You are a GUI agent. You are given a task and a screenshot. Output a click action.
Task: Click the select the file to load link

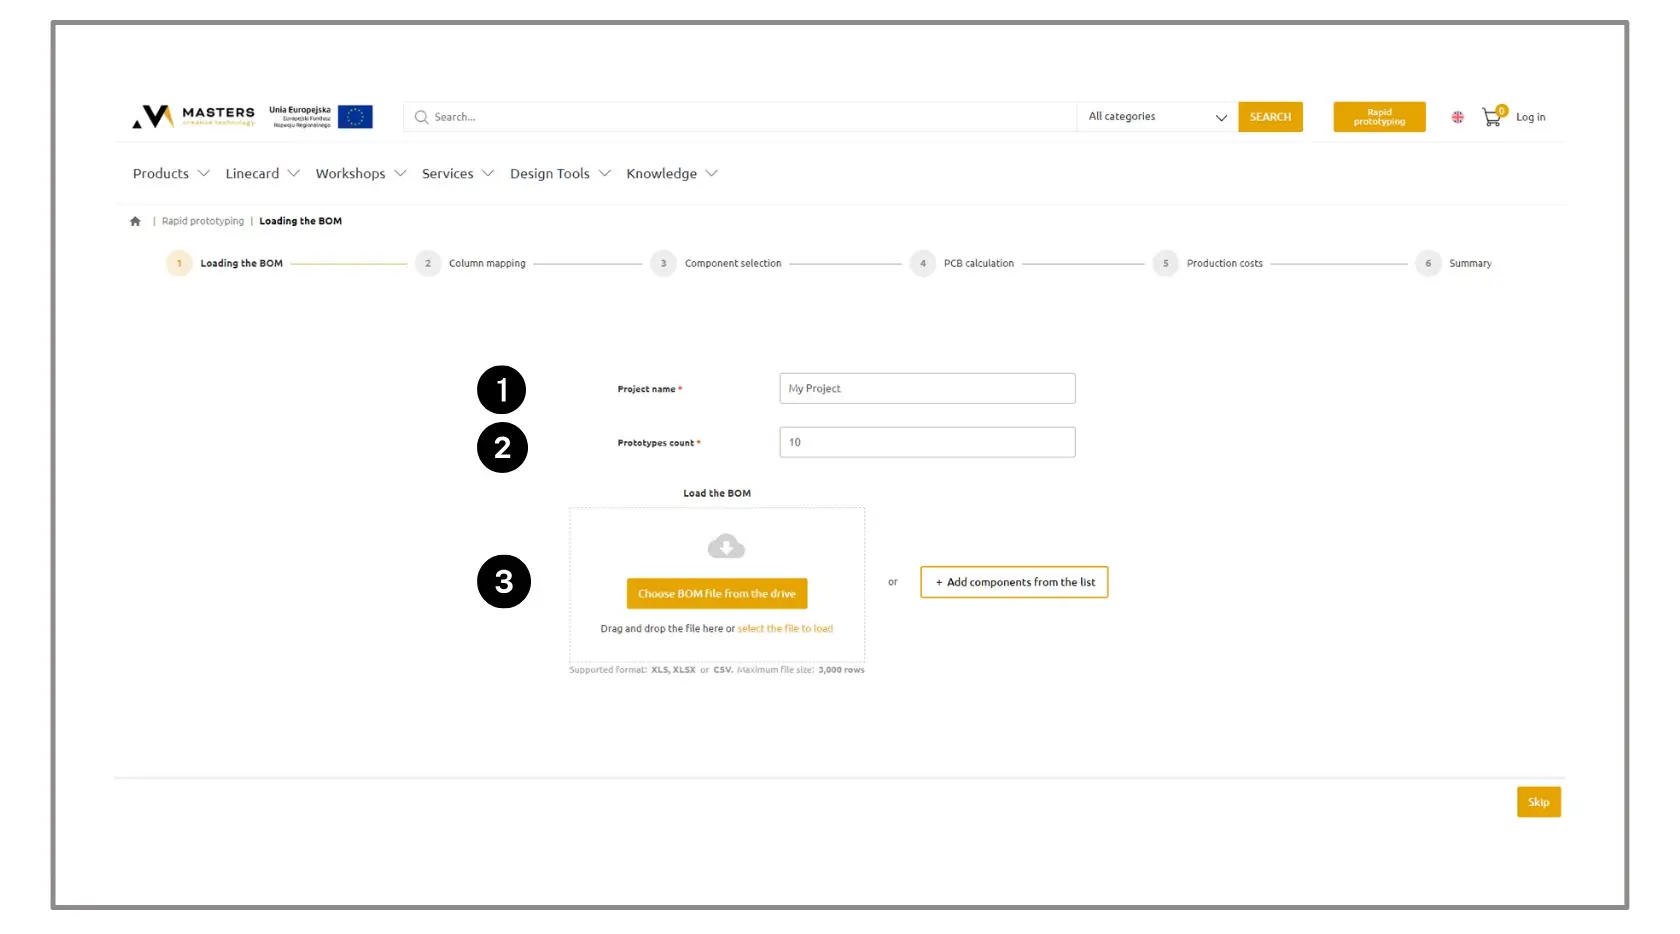pos(785,629)
